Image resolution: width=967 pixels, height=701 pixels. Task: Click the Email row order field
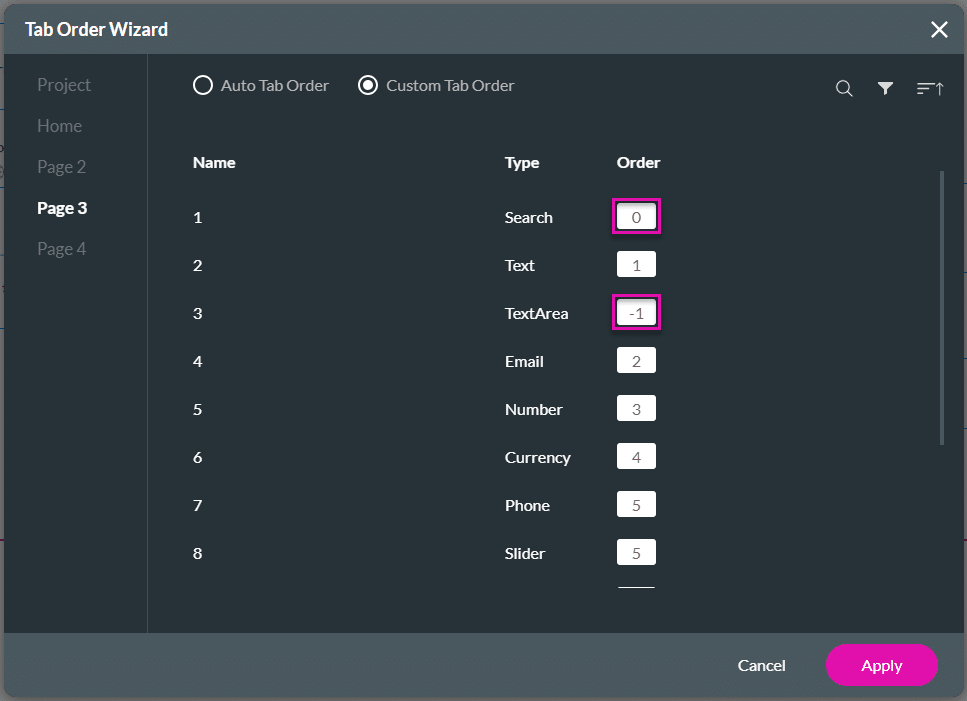636,361
